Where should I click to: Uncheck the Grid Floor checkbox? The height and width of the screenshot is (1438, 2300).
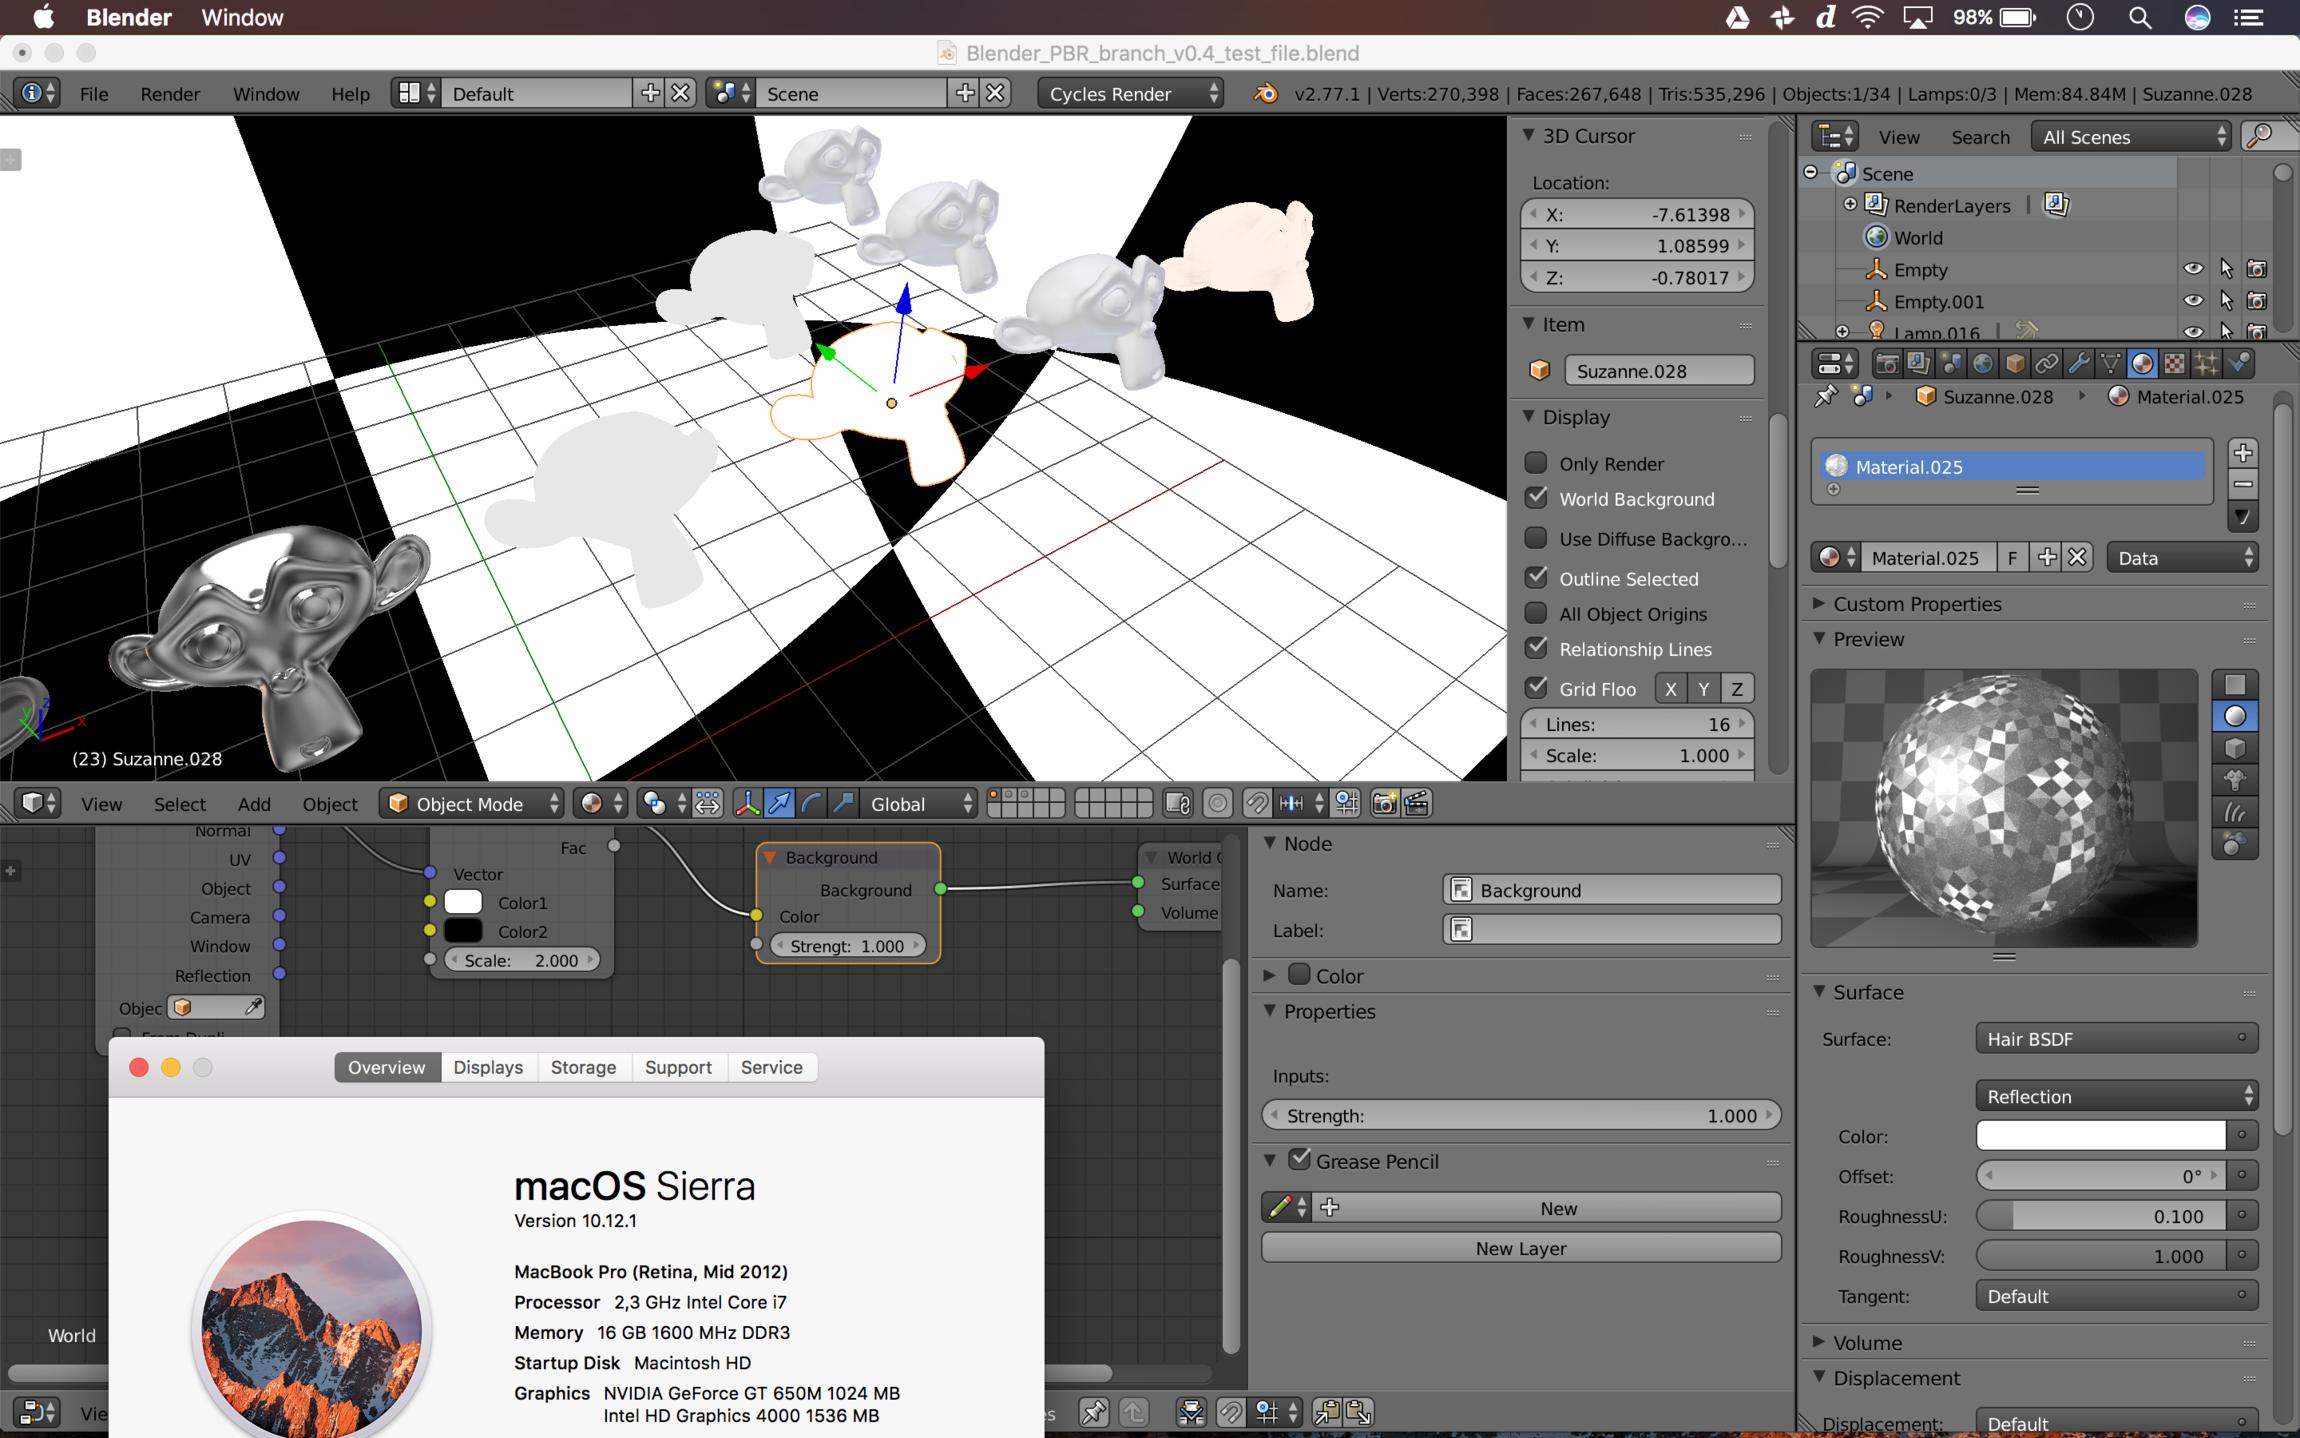click(1536, 688)
